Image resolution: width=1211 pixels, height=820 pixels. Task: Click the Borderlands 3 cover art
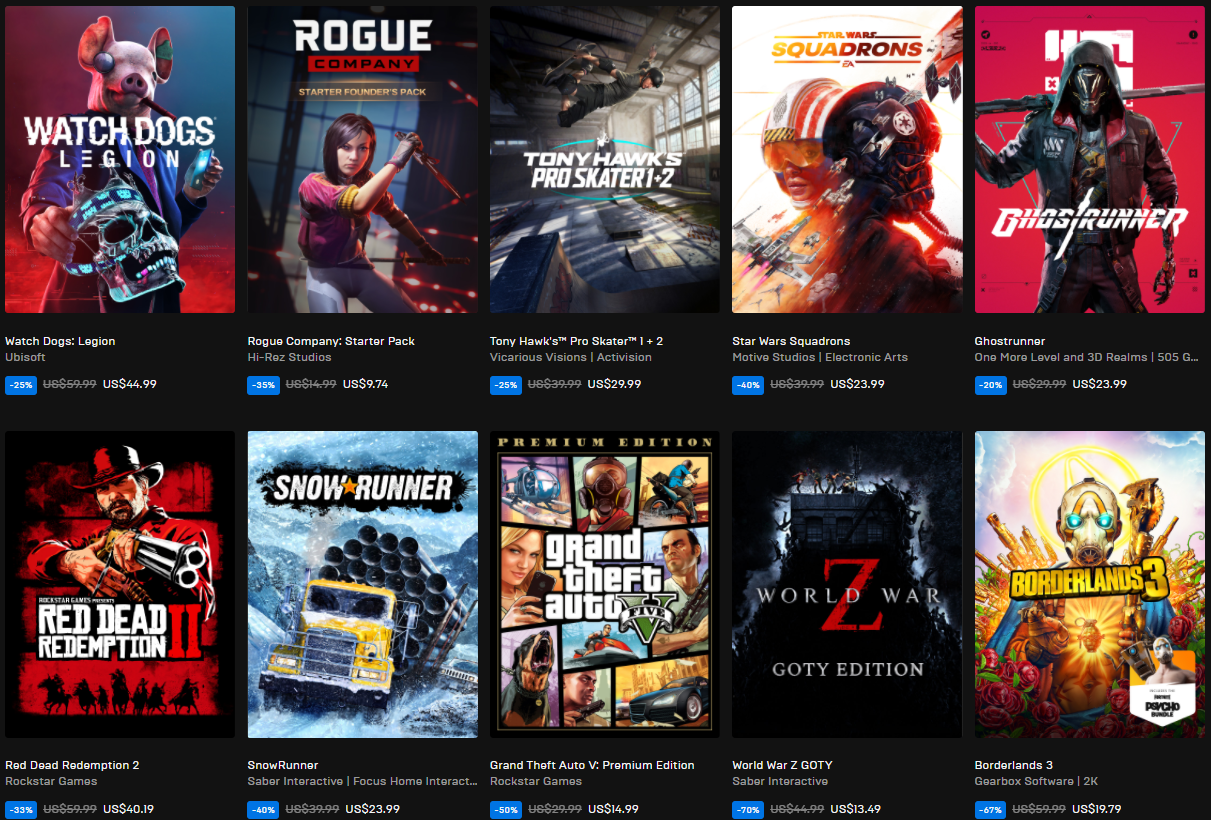pos(1089,585)
